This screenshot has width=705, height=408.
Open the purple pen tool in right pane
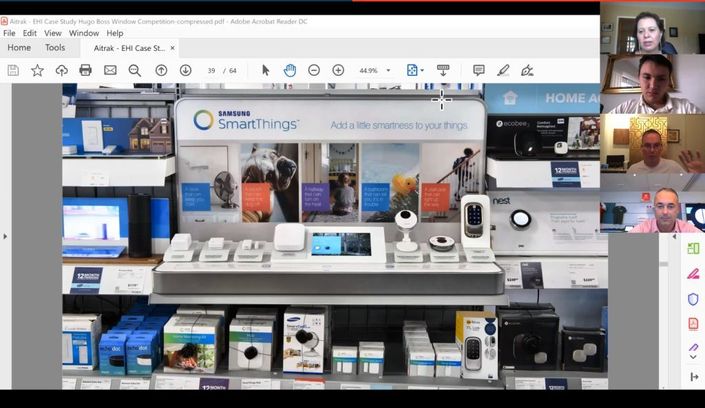pyautogui.click(x=693, y=347)
